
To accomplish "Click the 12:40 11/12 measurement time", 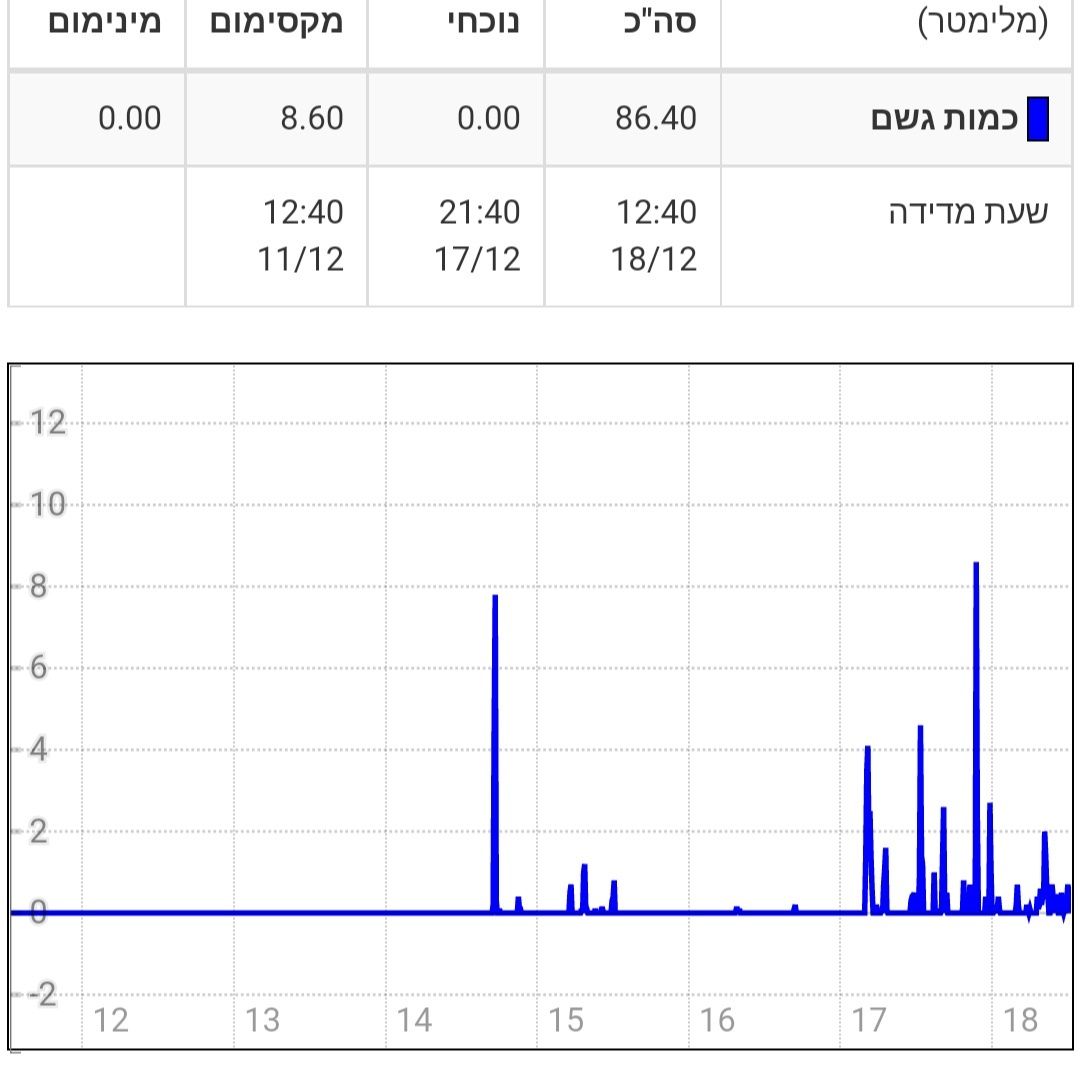I will [303, 236].
